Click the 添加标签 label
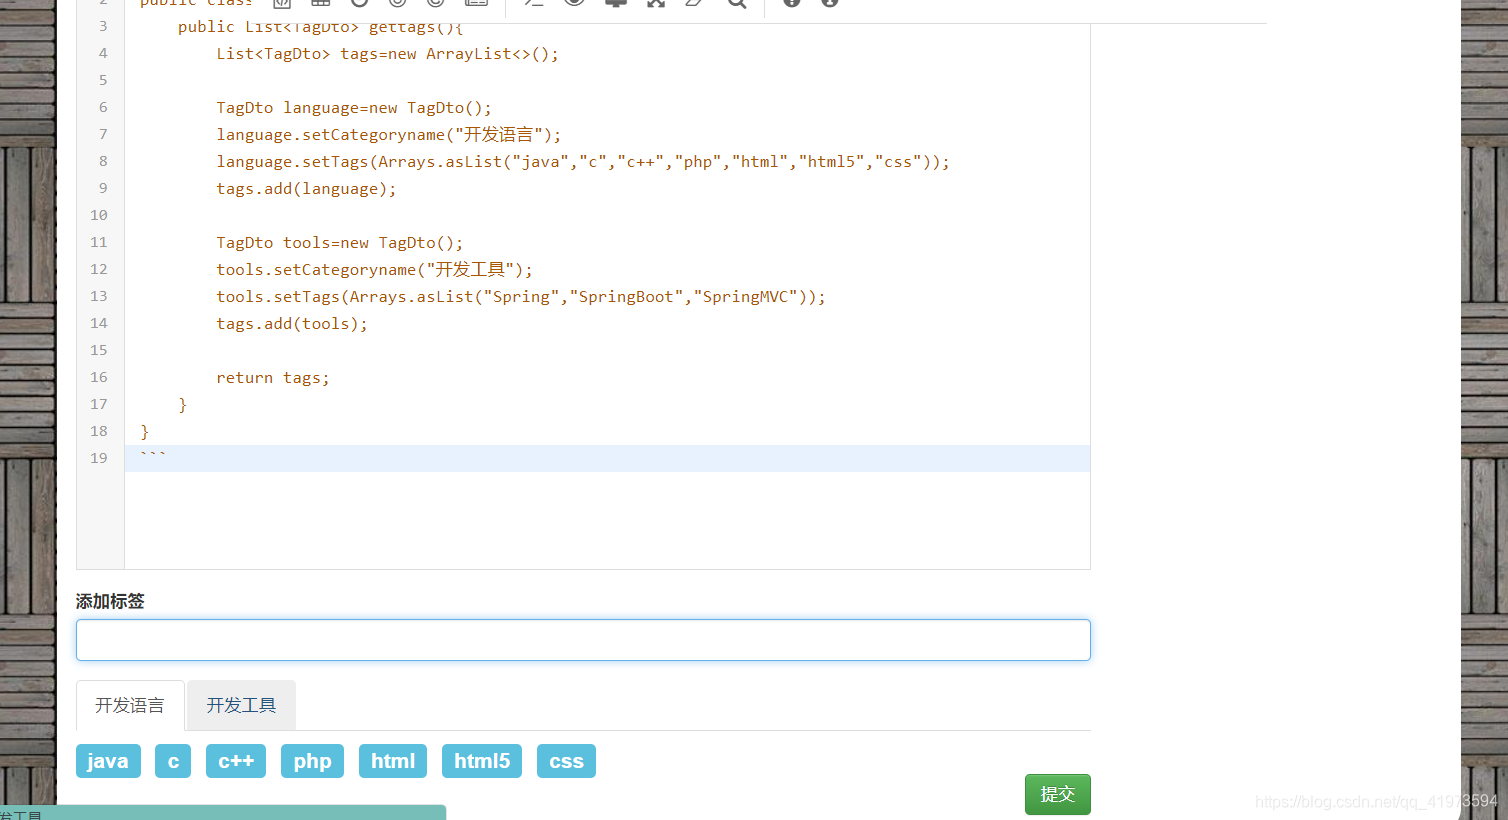 pos(110,601)
